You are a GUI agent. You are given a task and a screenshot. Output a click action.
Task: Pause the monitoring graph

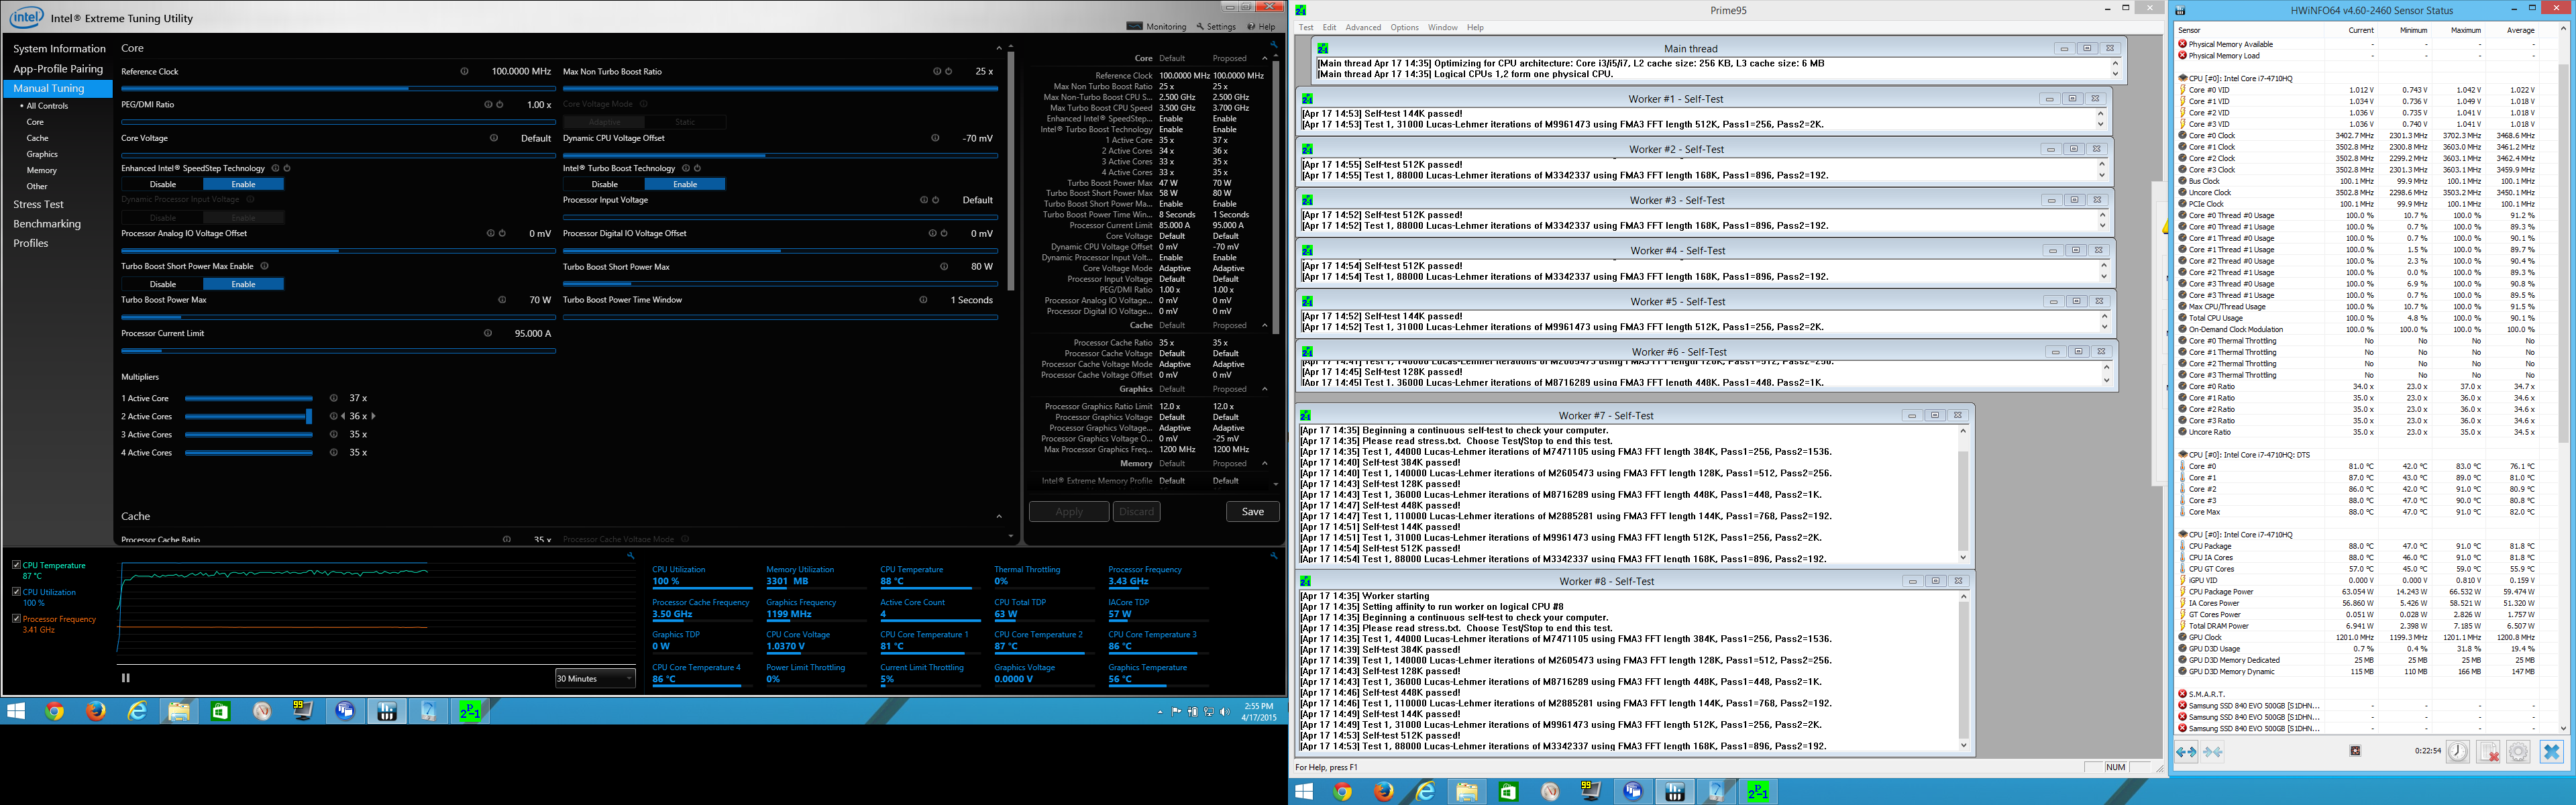pos(126,678)
